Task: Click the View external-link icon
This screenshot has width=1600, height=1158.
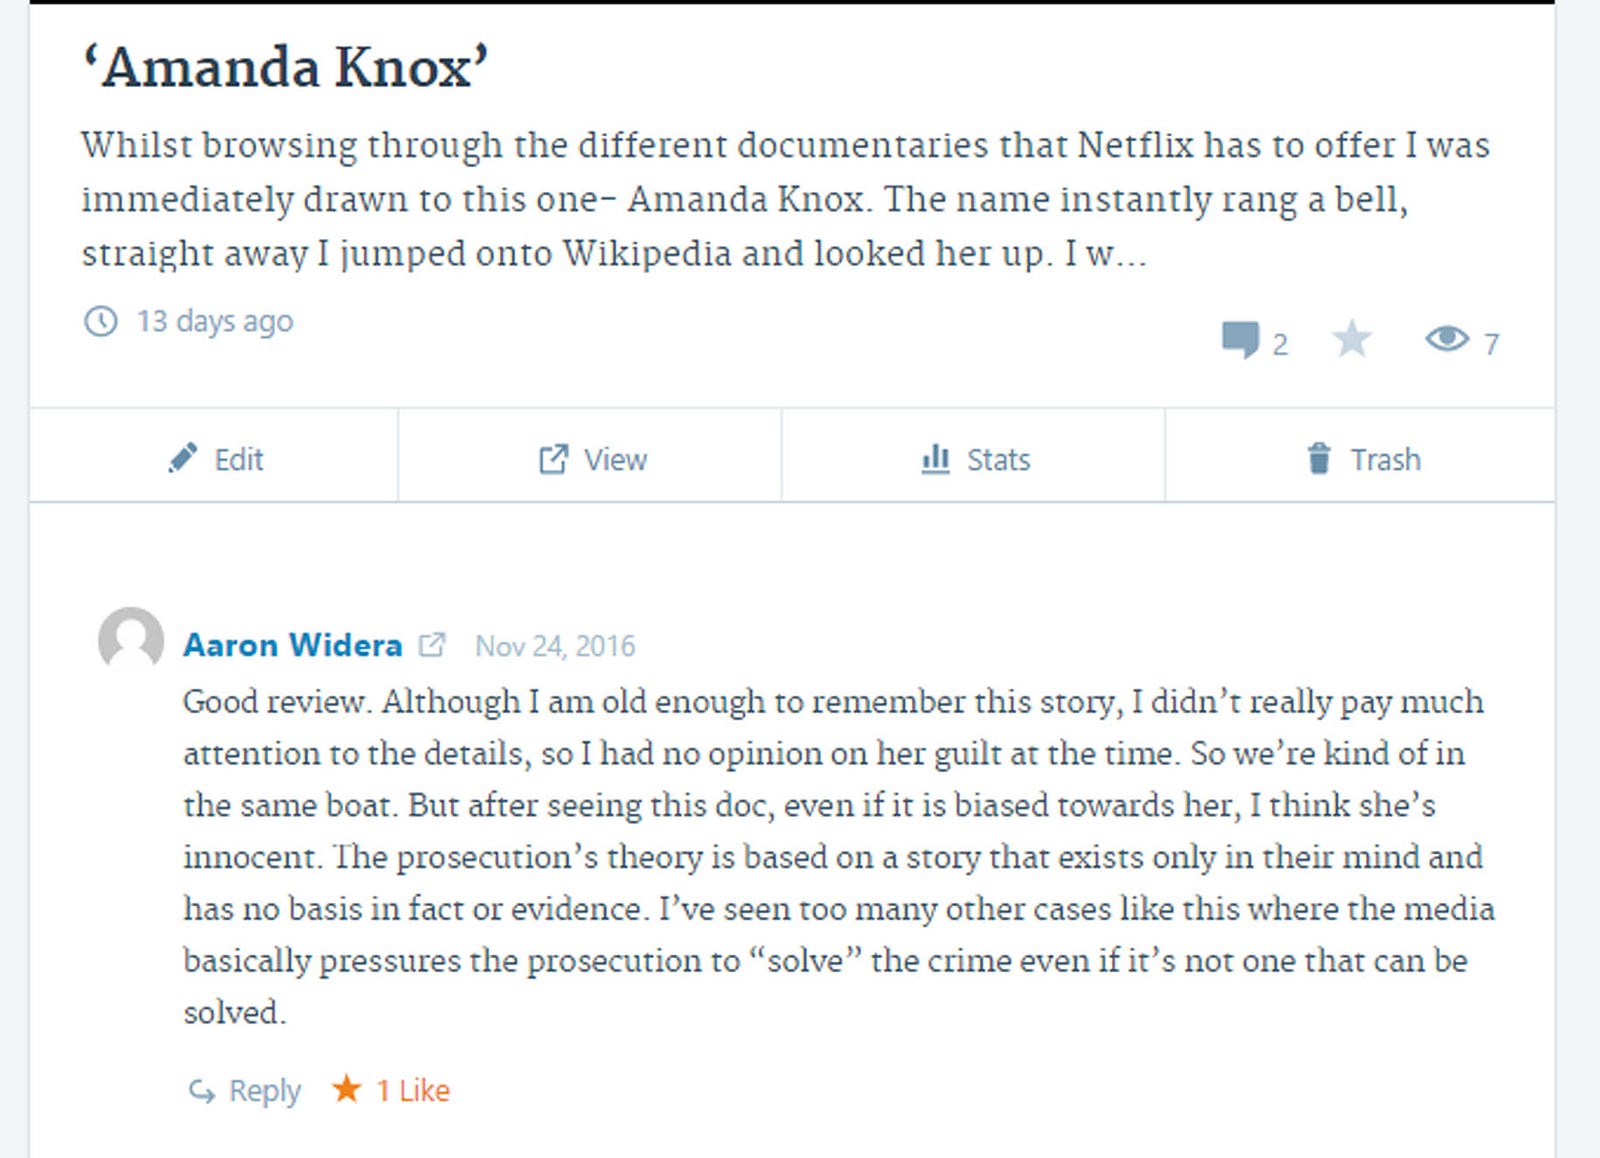Action: [x=553, y=459]
